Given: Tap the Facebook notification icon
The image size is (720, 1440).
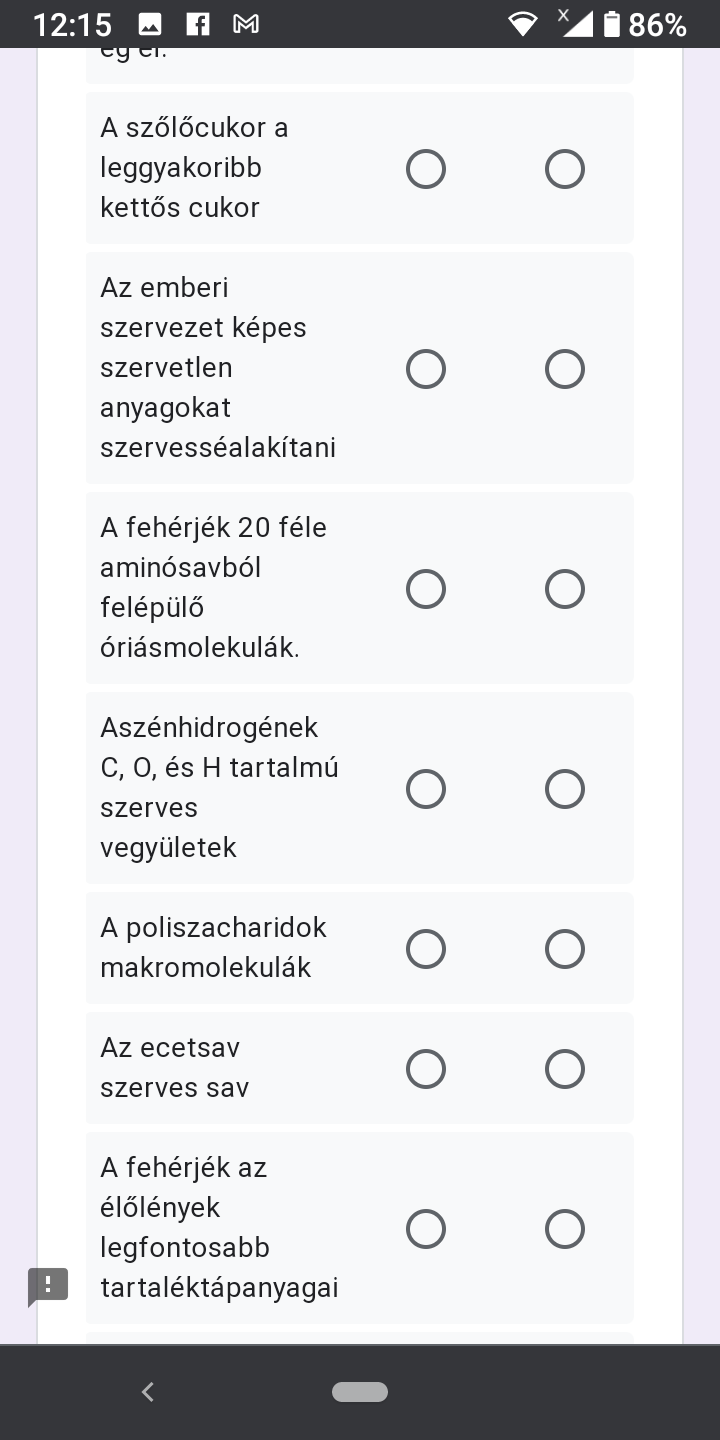Looking at the screenshot, I should [x=198, y=25].
